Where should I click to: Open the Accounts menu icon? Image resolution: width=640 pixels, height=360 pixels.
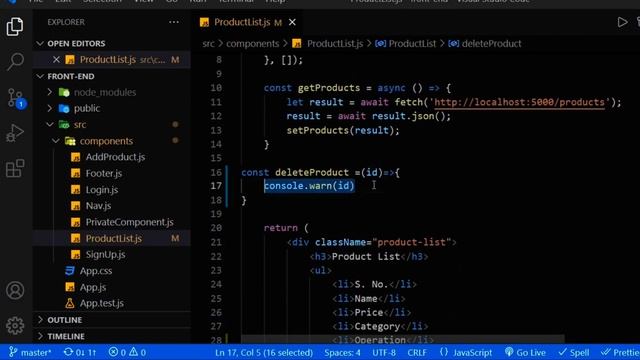15,290
